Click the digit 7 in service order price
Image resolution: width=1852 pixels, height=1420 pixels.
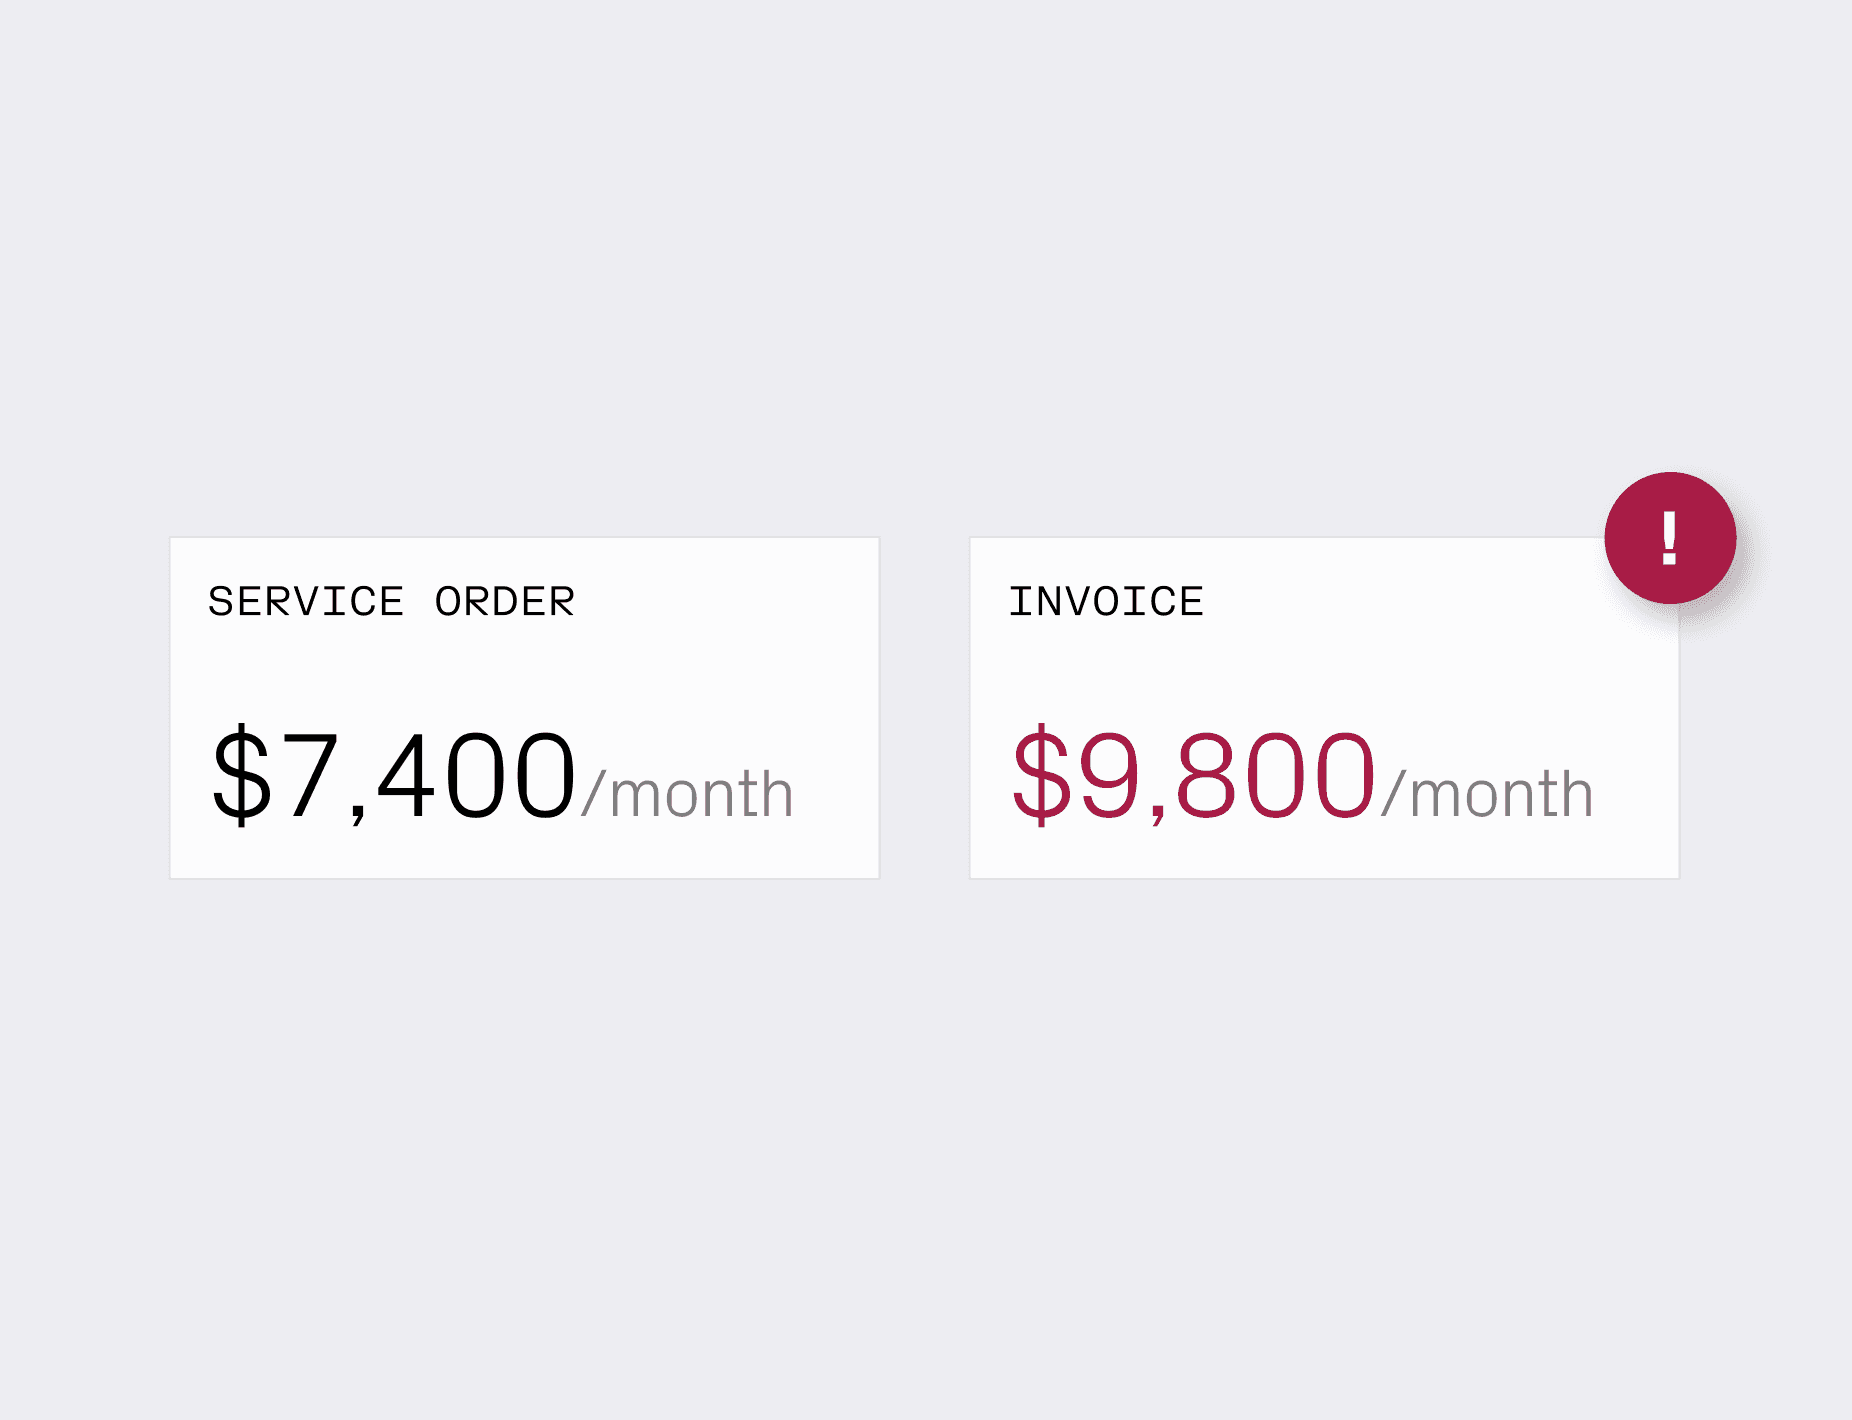308,775
